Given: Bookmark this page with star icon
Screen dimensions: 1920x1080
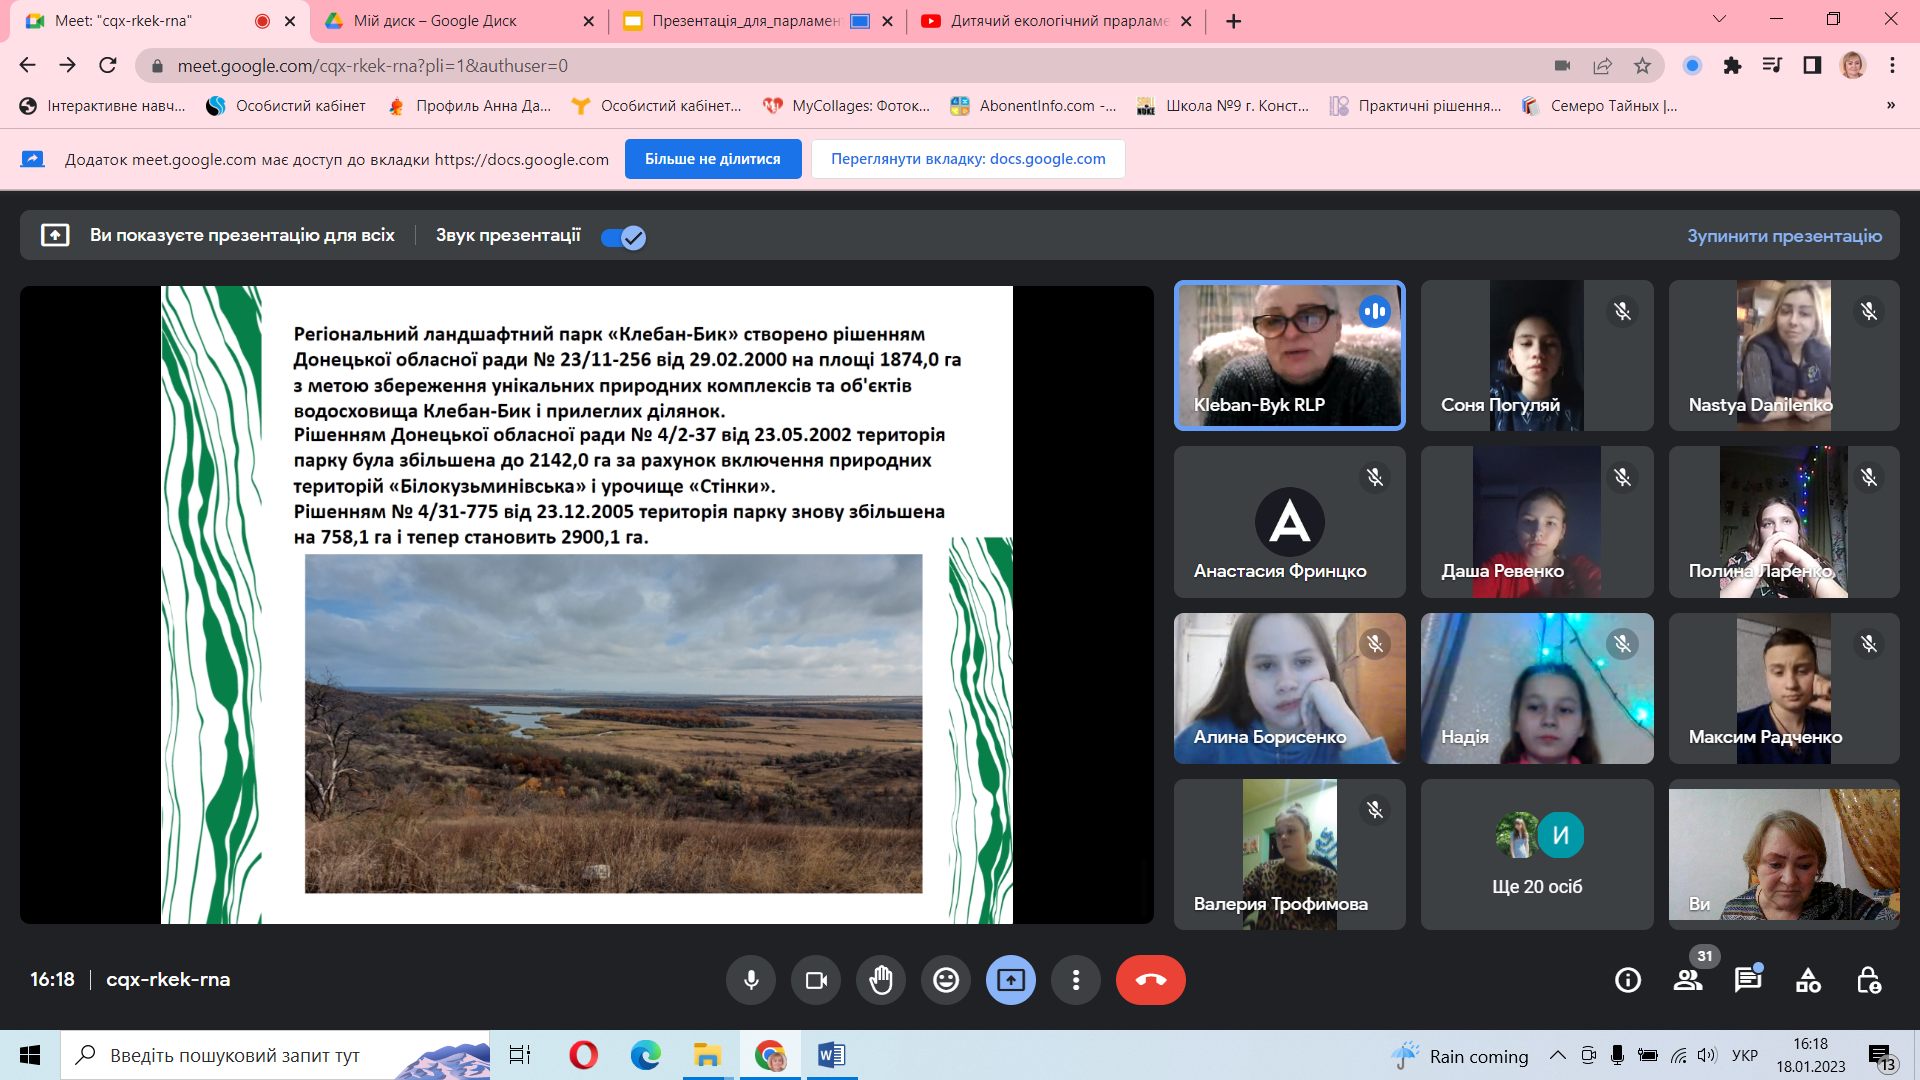Looking at the screenshot, I should pyautogui.click(x=1642, y=65).
